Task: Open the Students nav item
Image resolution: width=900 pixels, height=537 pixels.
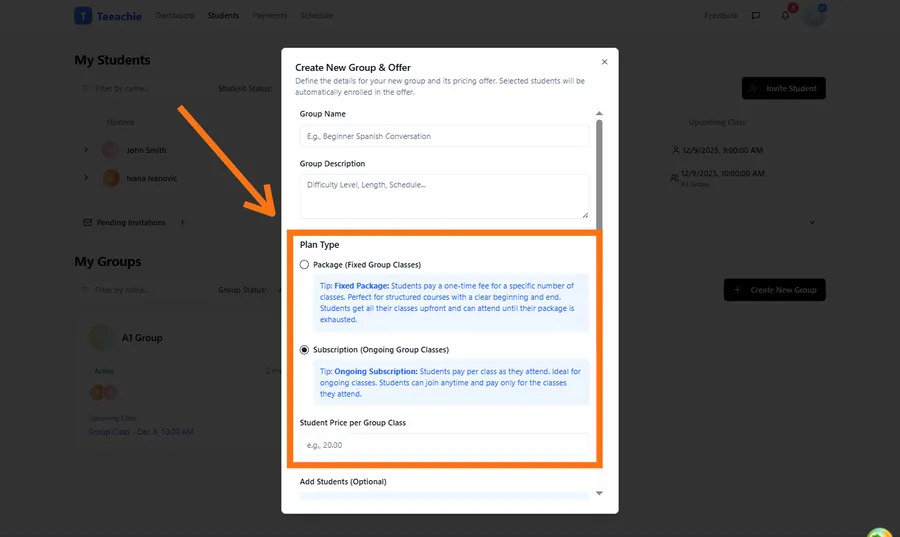Action: (x=223, y=15)
